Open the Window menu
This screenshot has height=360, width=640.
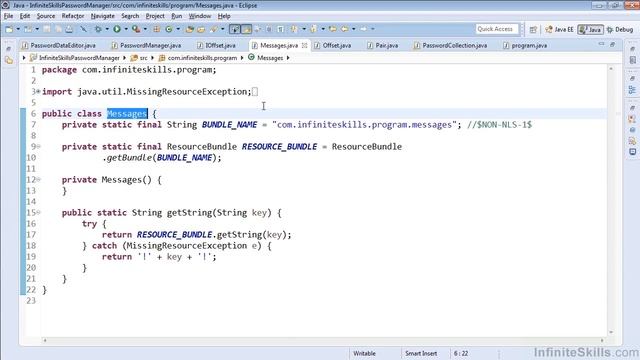click(200, 16)
